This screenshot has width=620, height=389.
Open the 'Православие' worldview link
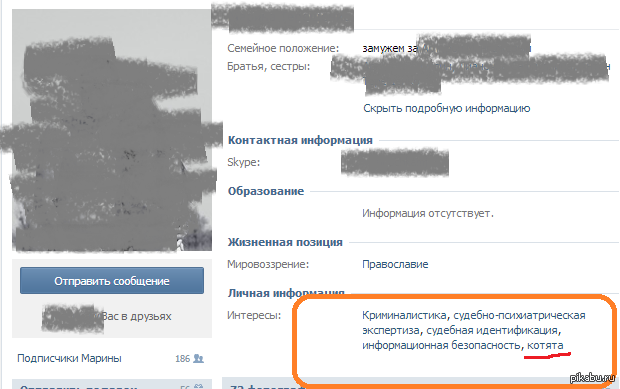(395, 264)
